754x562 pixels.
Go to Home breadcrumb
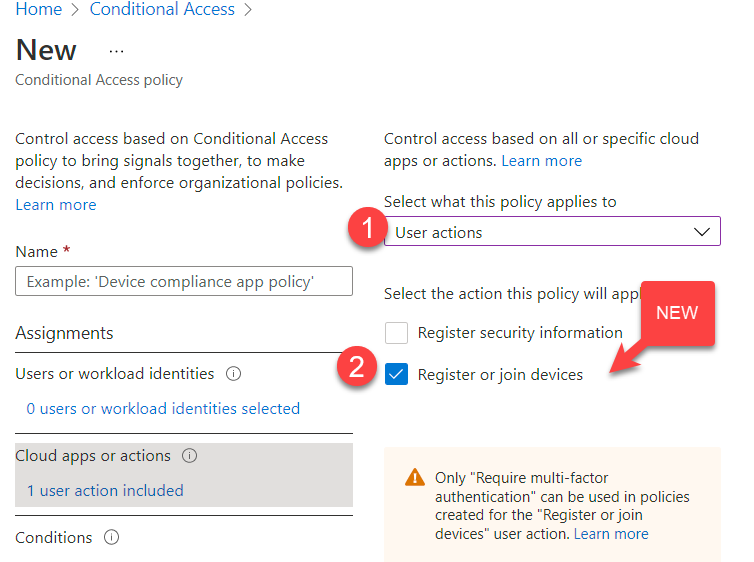click(39, 10)
